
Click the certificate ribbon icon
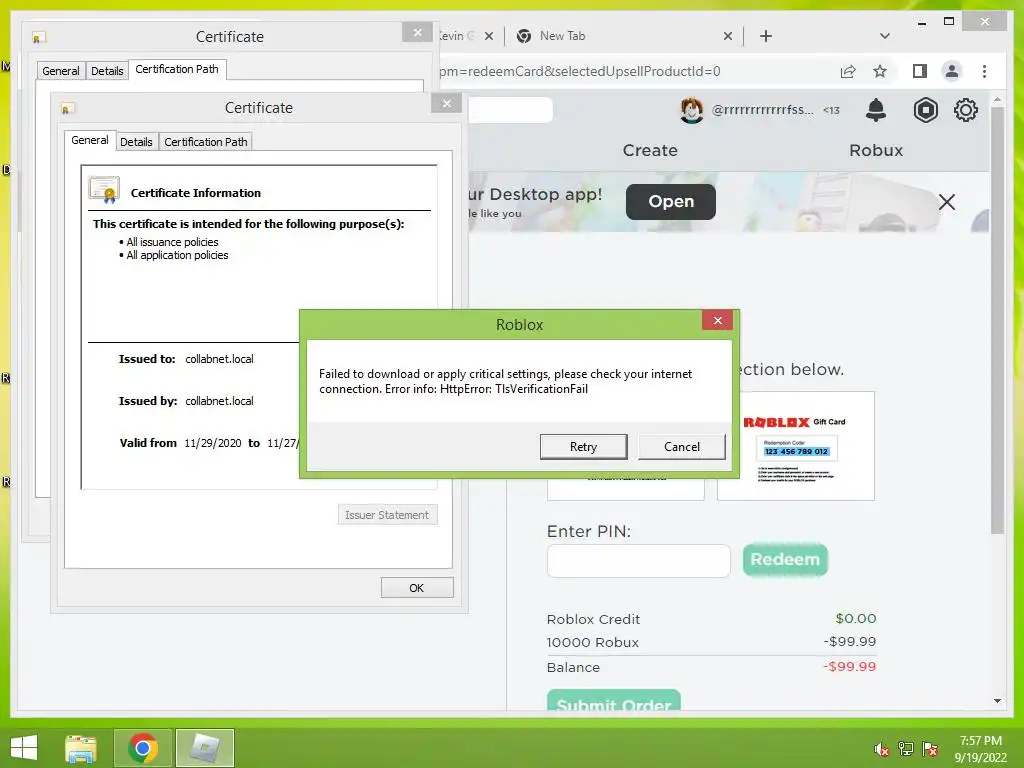[104, 190]
